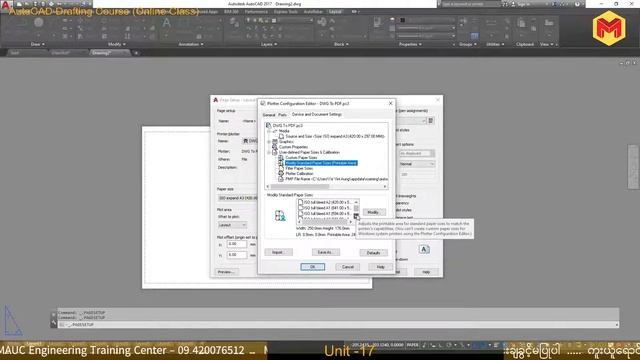Click the tree view horizontal scrollbar
Image resolution: width=640 pixels, height=360 pixels.
tap(326, 187)
